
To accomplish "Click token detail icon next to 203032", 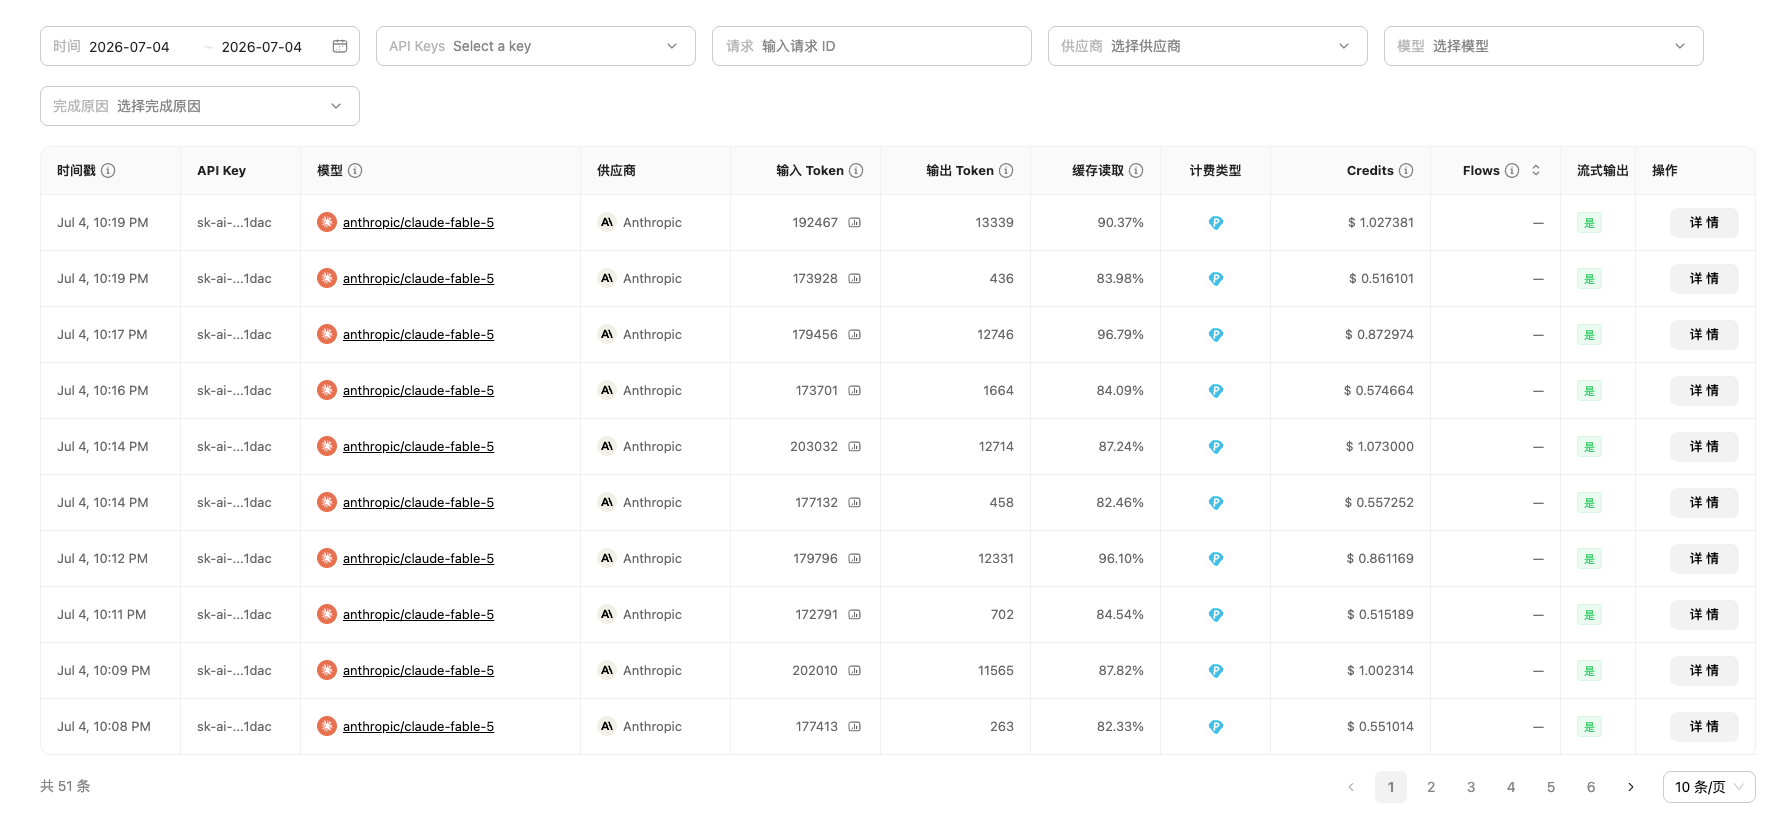I will [855, 447].
